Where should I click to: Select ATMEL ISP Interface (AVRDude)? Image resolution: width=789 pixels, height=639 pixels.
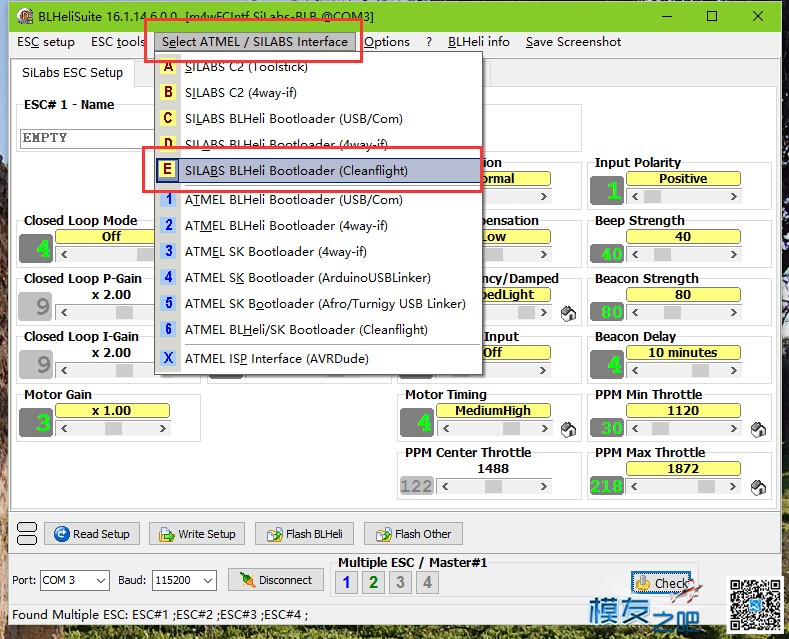pos(319,358)
